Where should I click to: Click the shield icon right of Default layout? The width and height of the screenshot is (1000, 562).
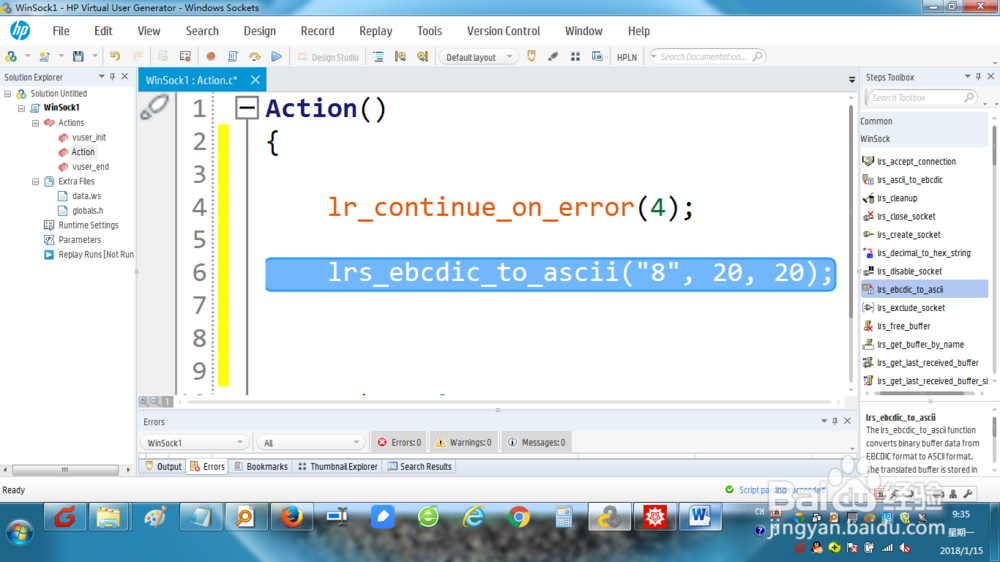point(531,57)
